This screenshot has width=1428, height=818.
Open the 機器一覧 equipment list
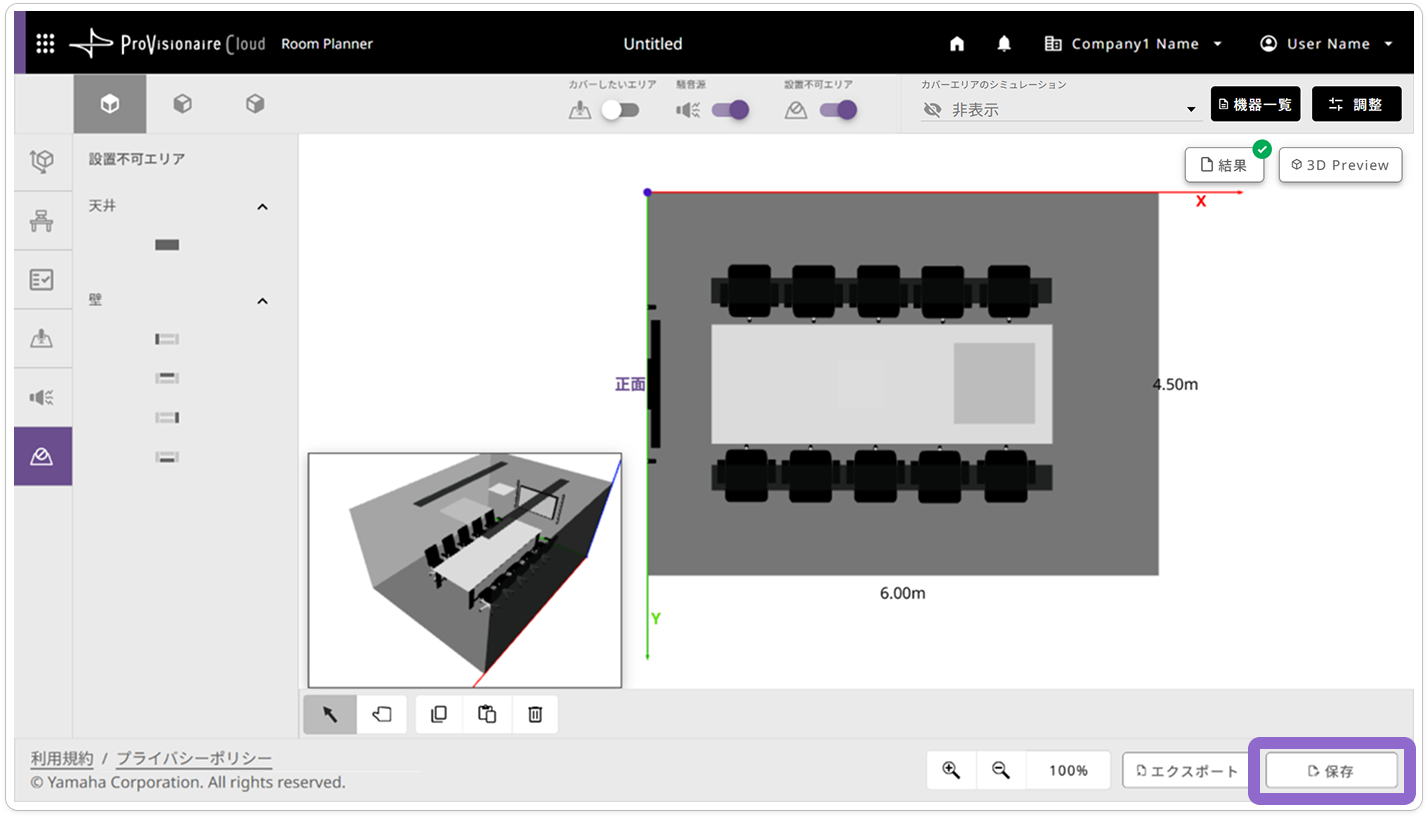(x=1255, y=104)
